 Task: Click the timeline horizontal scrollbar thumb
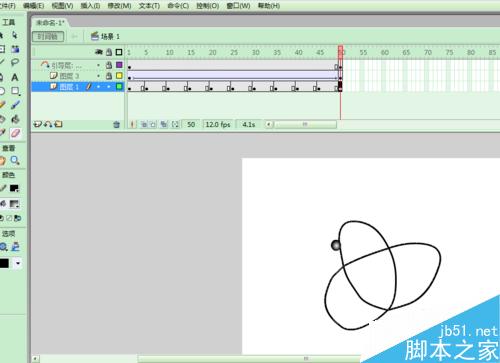pyautogui.click(x=305, y=125)
